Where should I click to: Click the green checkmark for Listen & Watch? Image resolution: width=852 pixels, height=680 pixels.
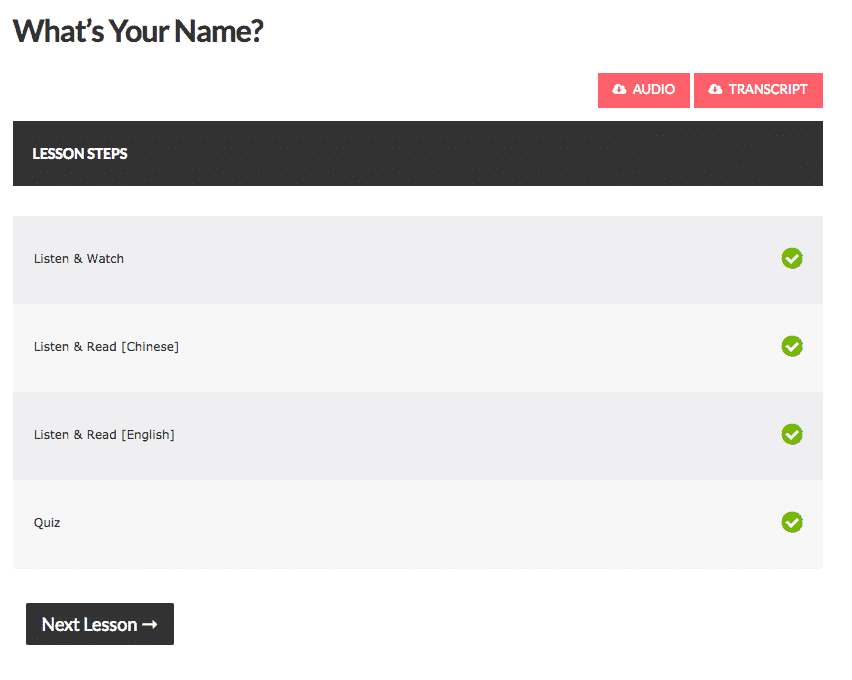point(792,259)
